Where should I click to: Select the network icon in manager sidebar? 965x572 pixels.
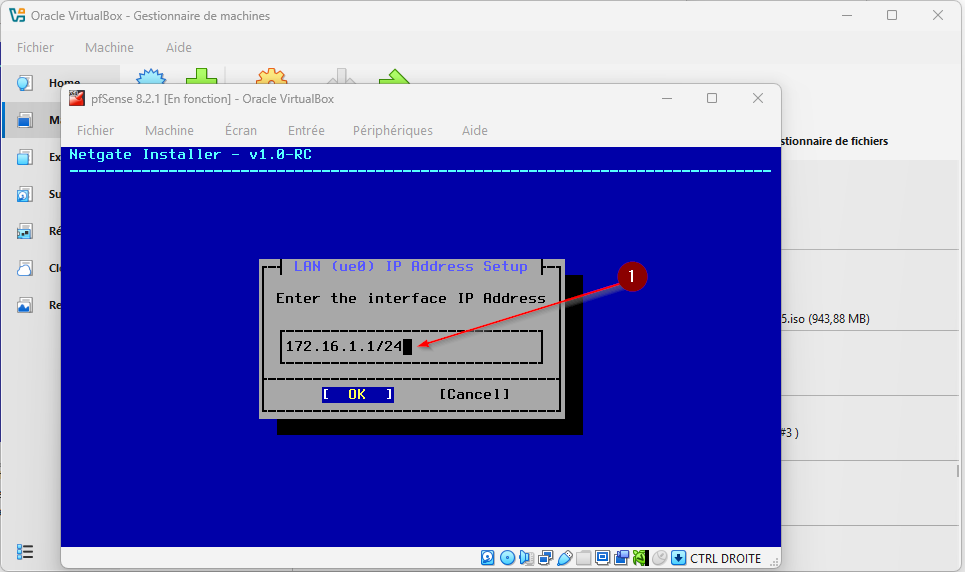tap(25, 231)
